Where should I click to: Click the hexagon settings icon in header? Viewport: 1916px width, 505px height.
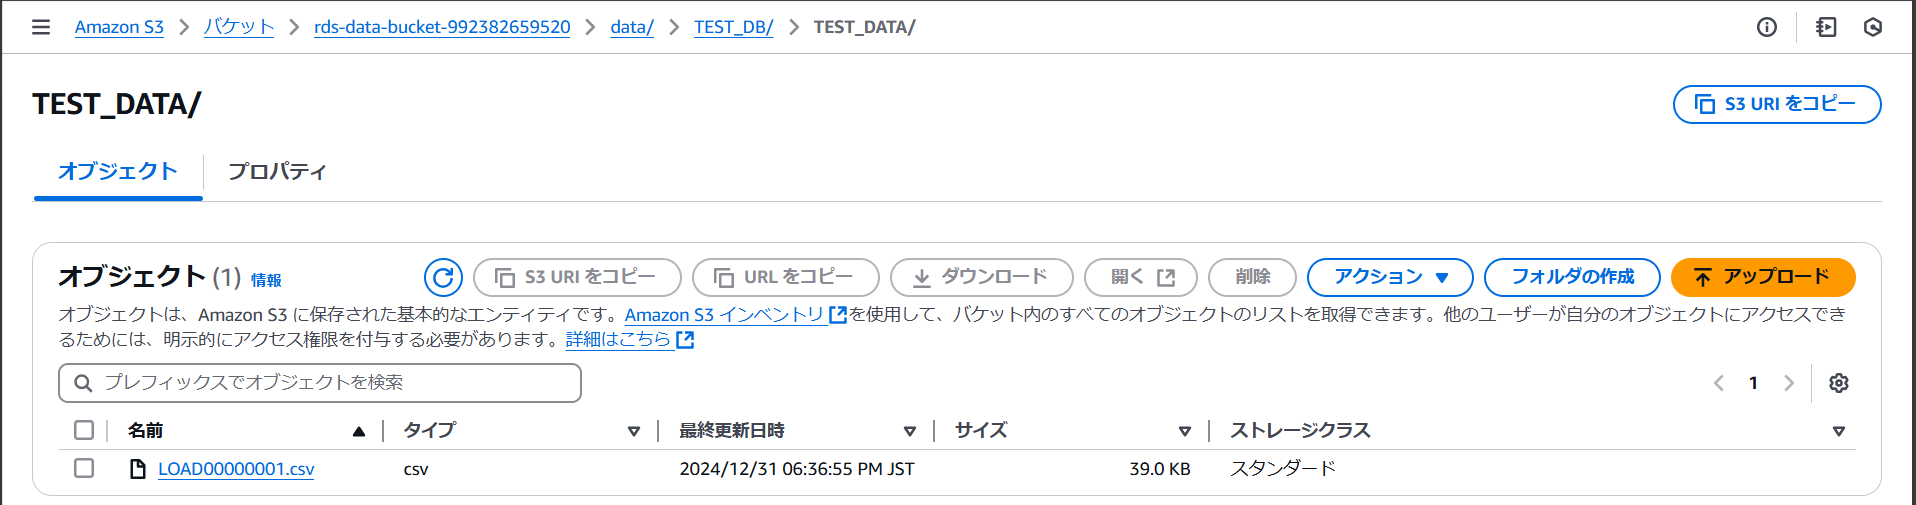1873,27
